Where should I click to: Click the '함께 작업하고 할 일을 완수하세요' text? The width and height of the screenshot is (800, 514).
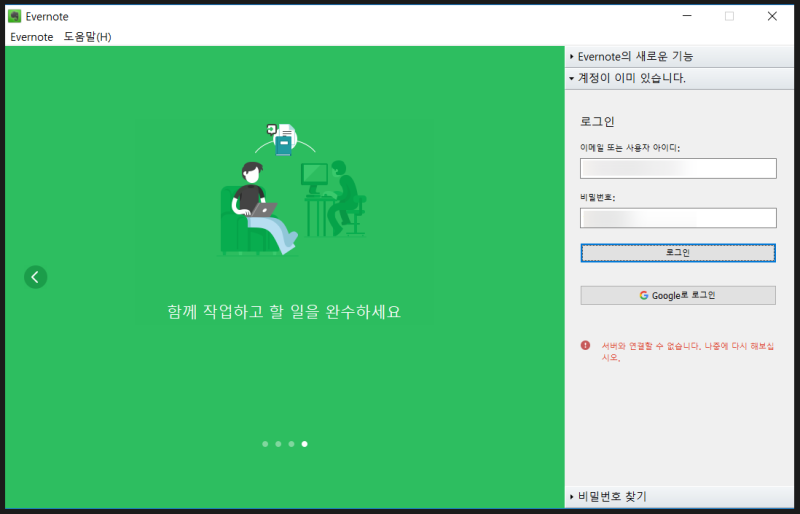(284, 311)
